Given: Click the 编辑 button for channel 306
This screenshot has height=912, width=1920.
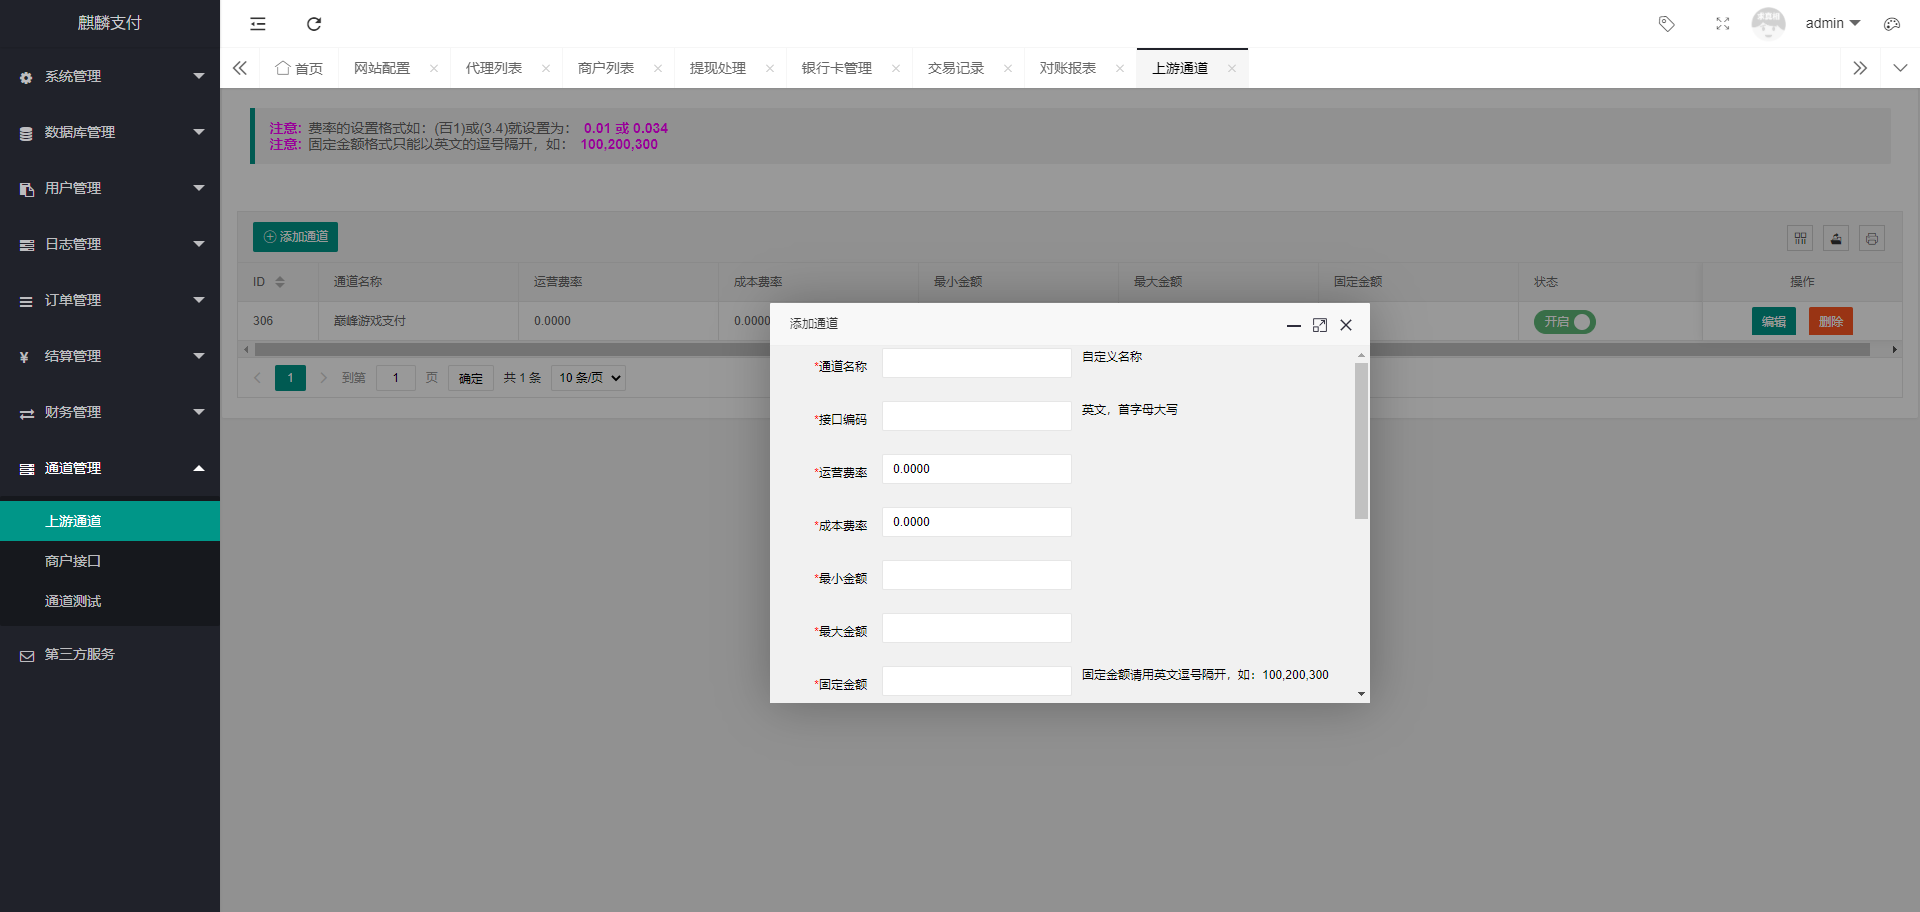Looking at the screenshot, I should tap(1773, 321).
